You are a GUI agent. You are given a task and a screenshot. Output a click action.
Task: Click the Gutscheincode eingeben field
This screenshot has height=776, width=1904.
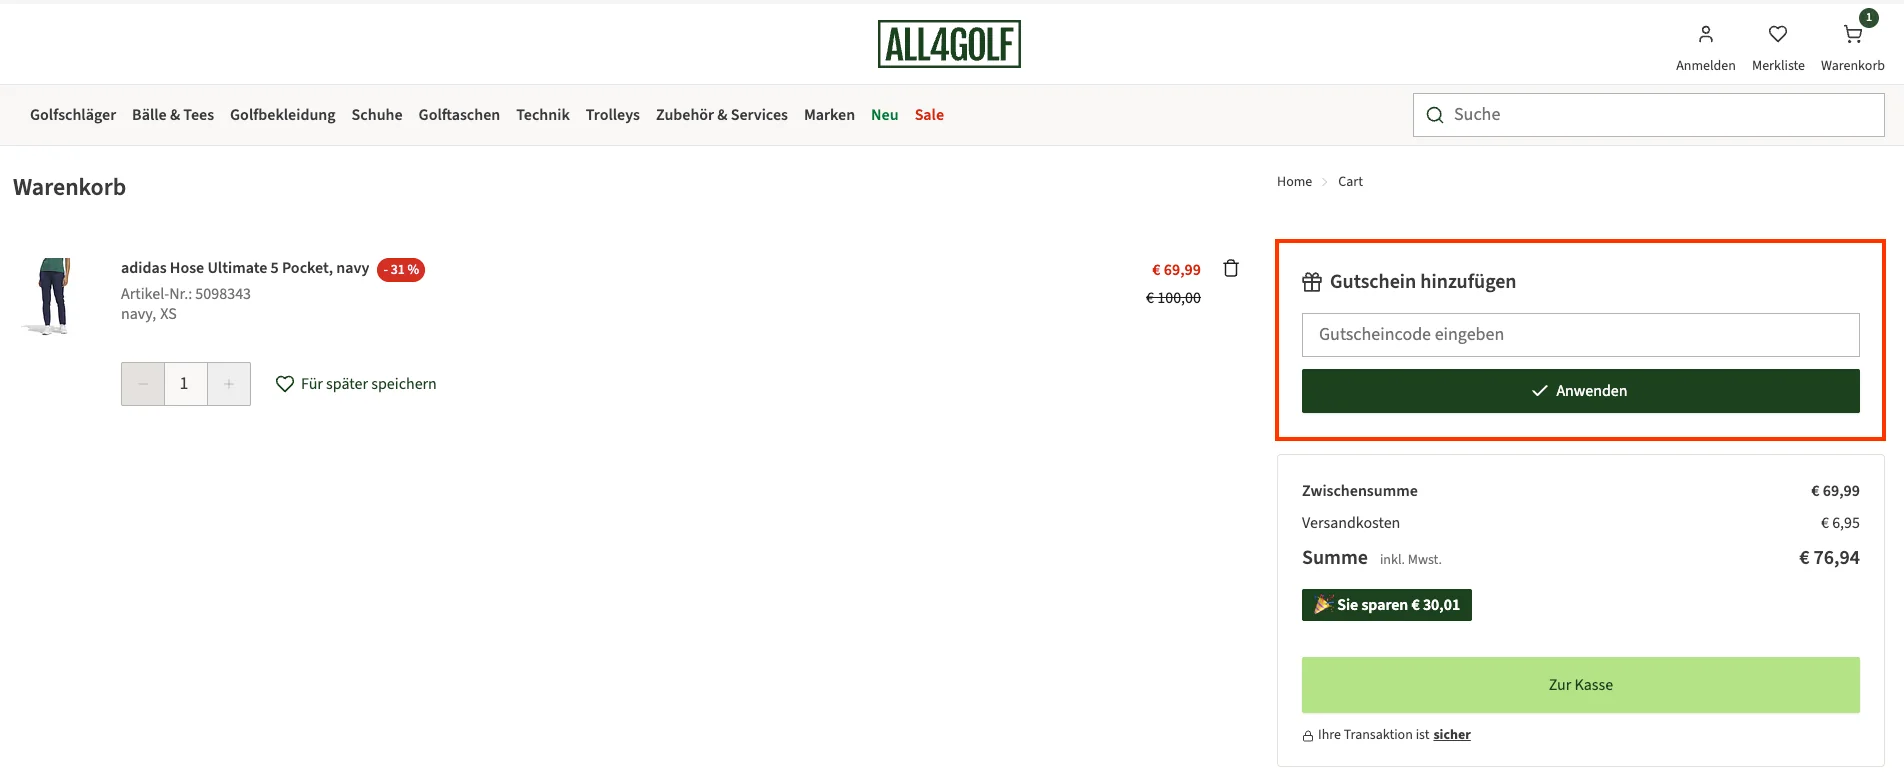coord(1580,335)
